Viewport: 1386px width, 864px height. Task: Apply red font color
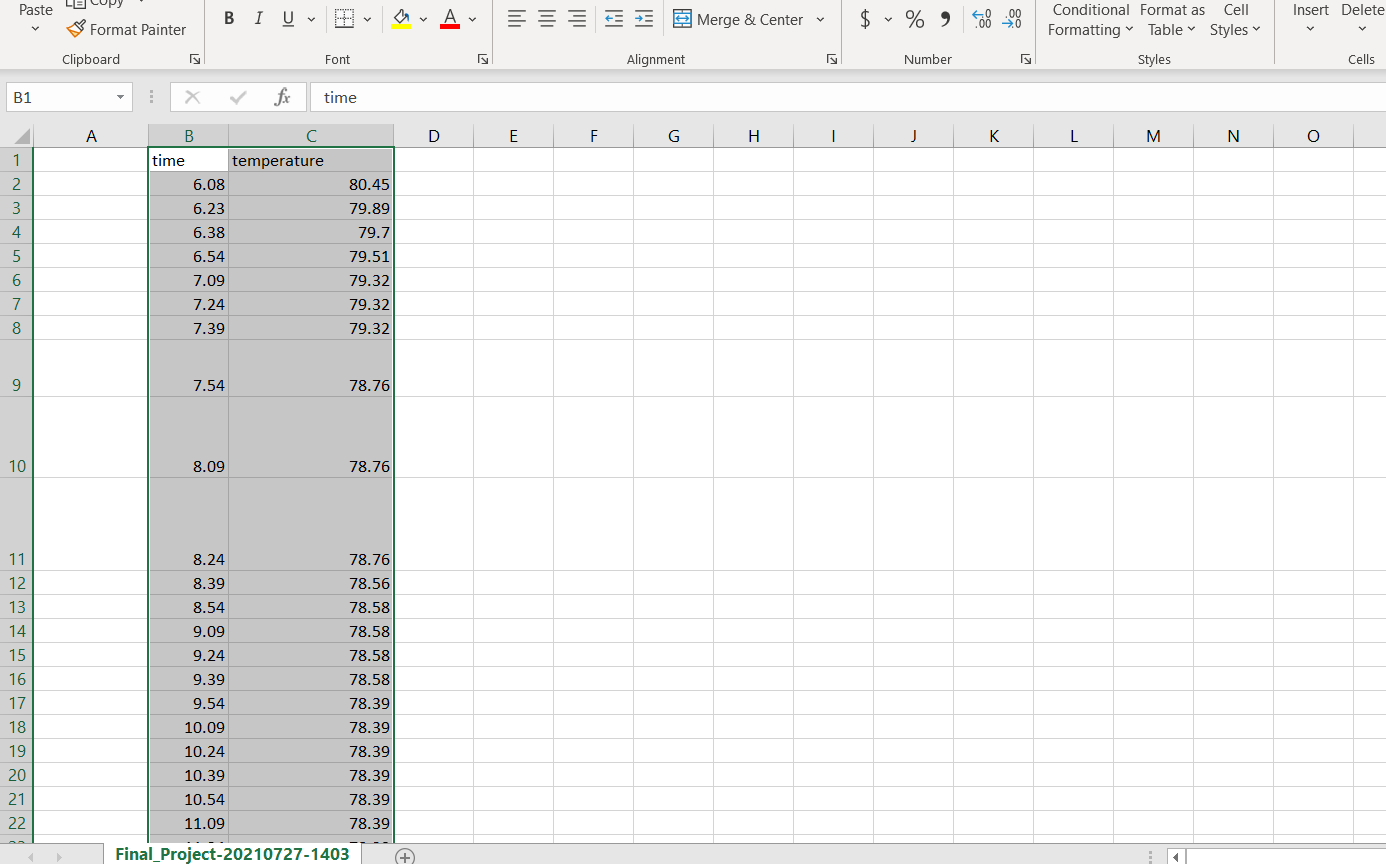point(450,19)
